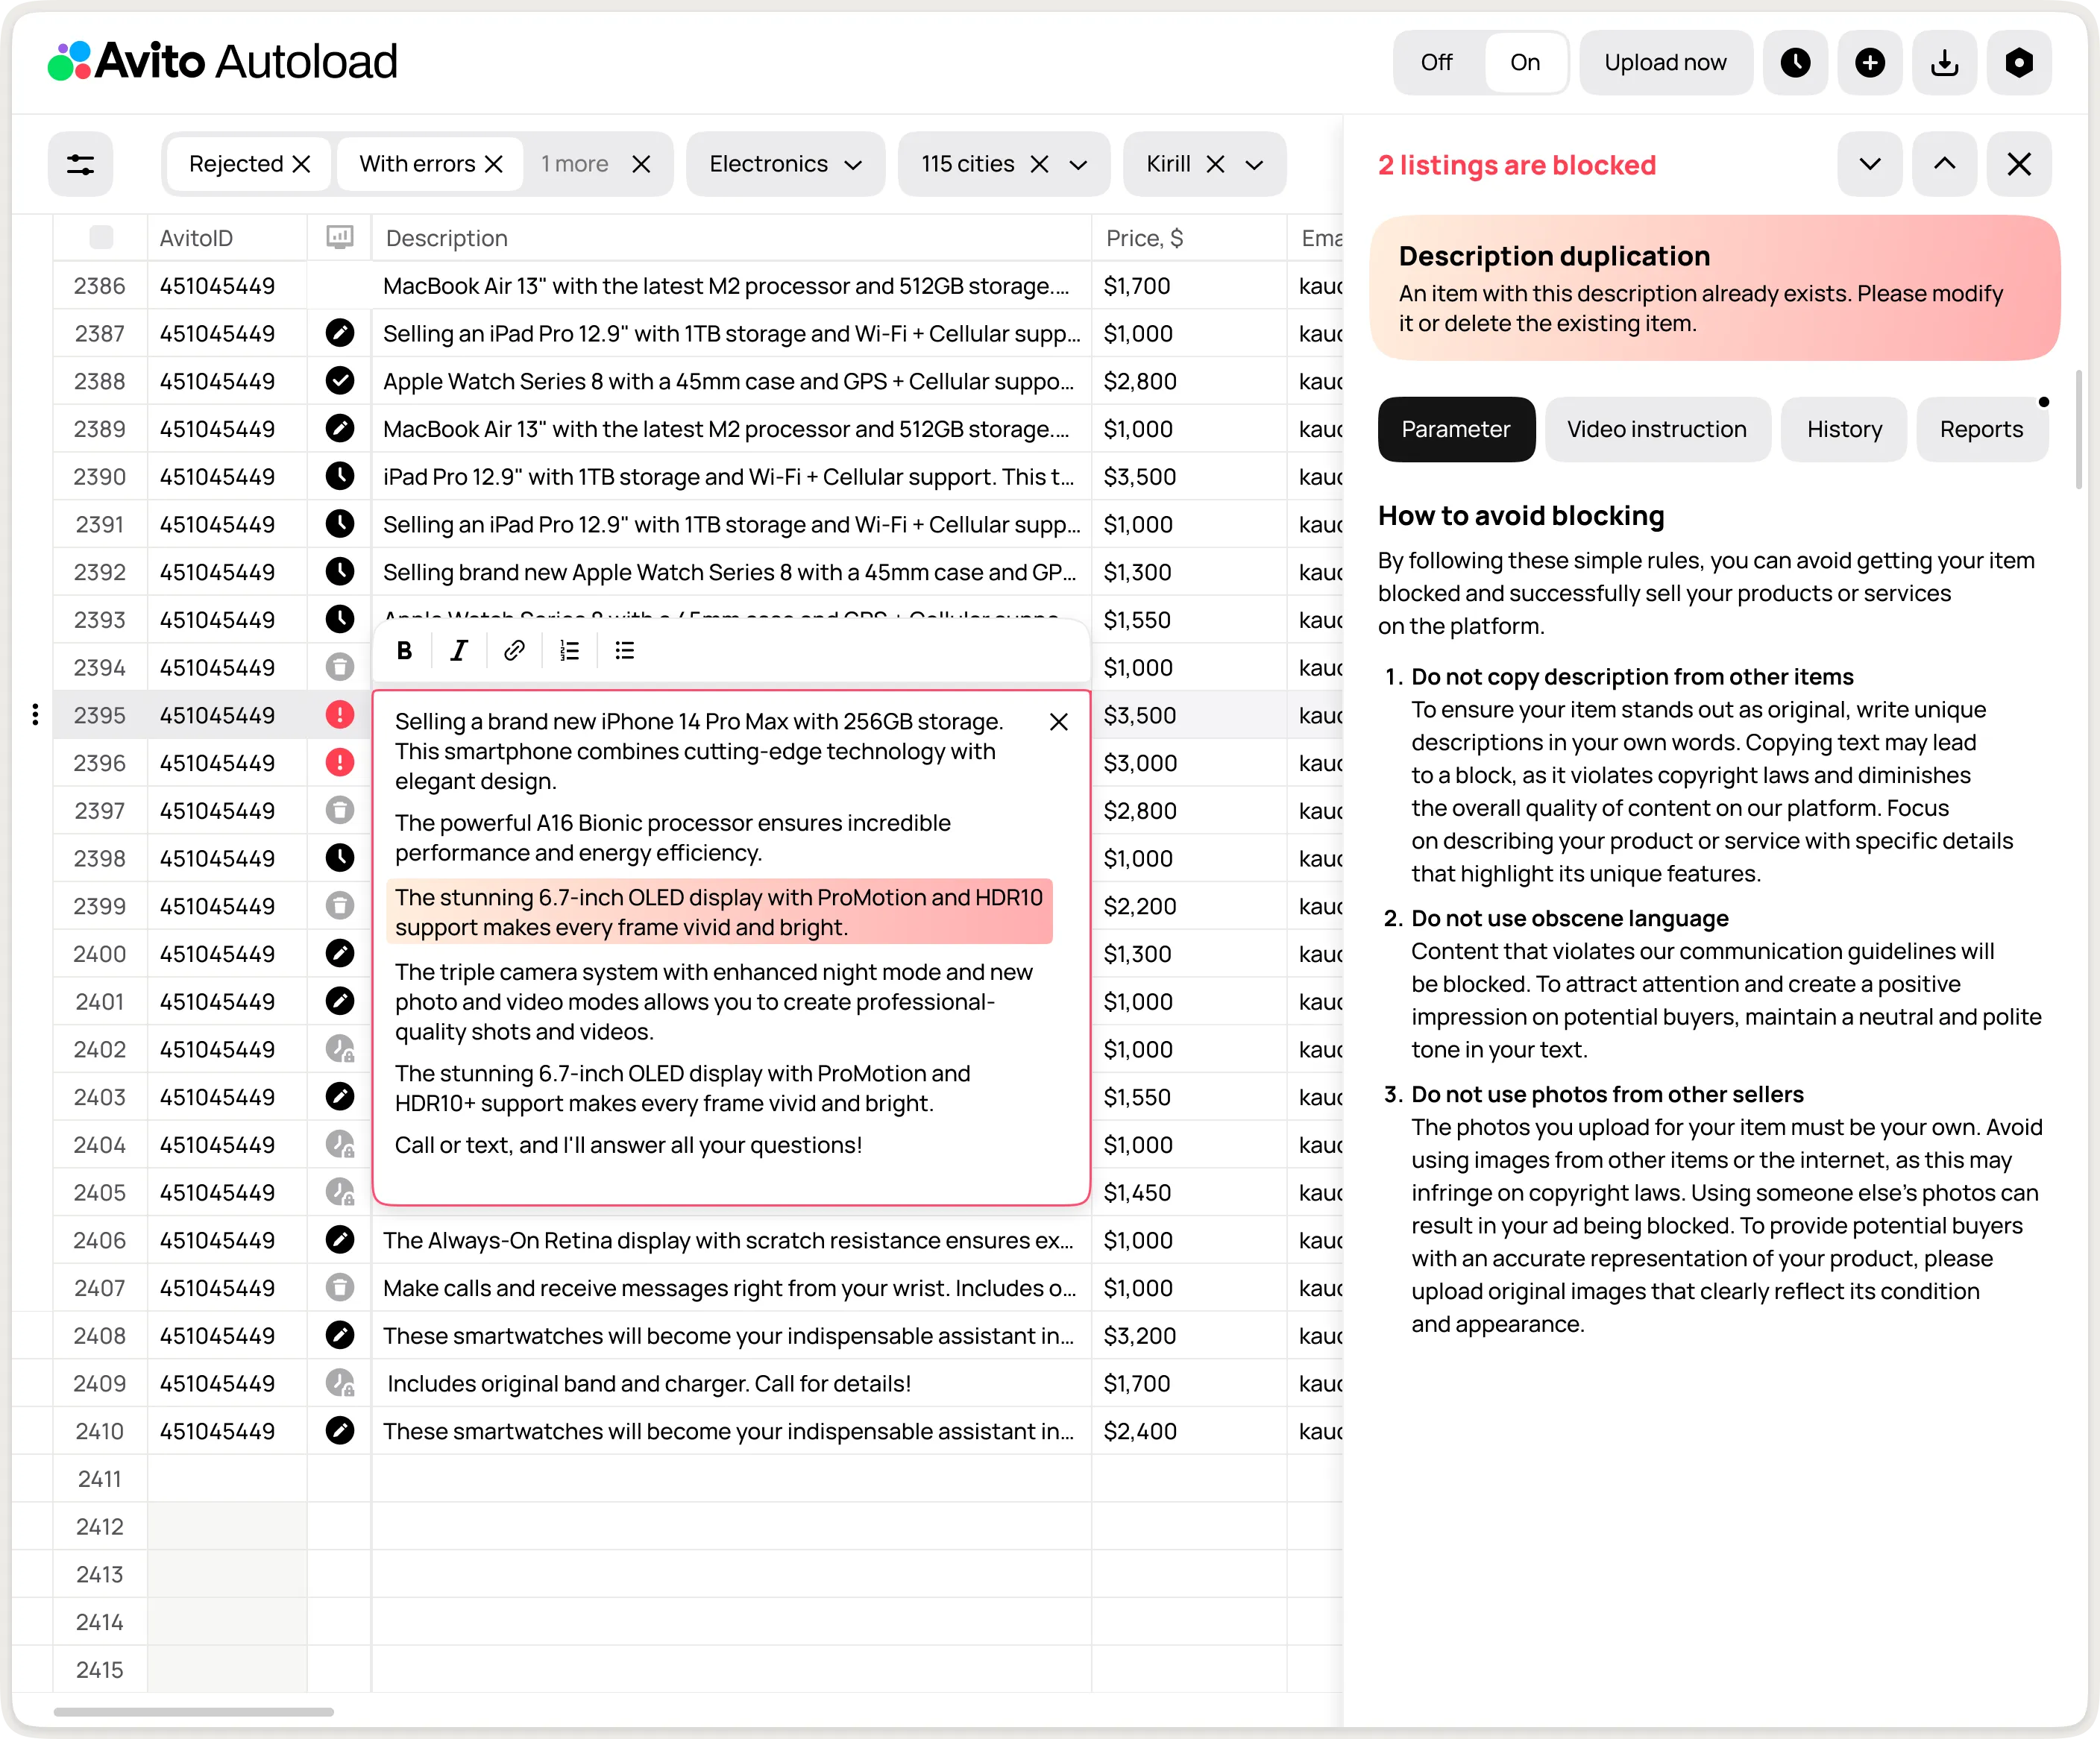Click the red error icon in row 2395

pos(340,715)
